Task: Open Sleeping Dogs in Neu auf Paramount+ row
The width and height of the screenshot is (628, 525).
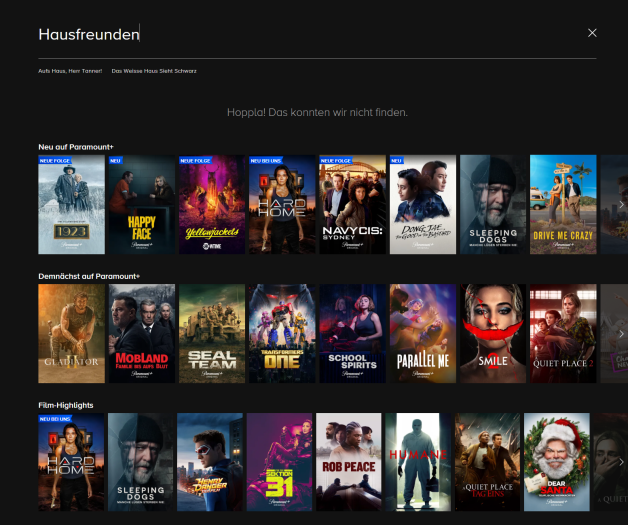Action: click(x=493, y=205)
